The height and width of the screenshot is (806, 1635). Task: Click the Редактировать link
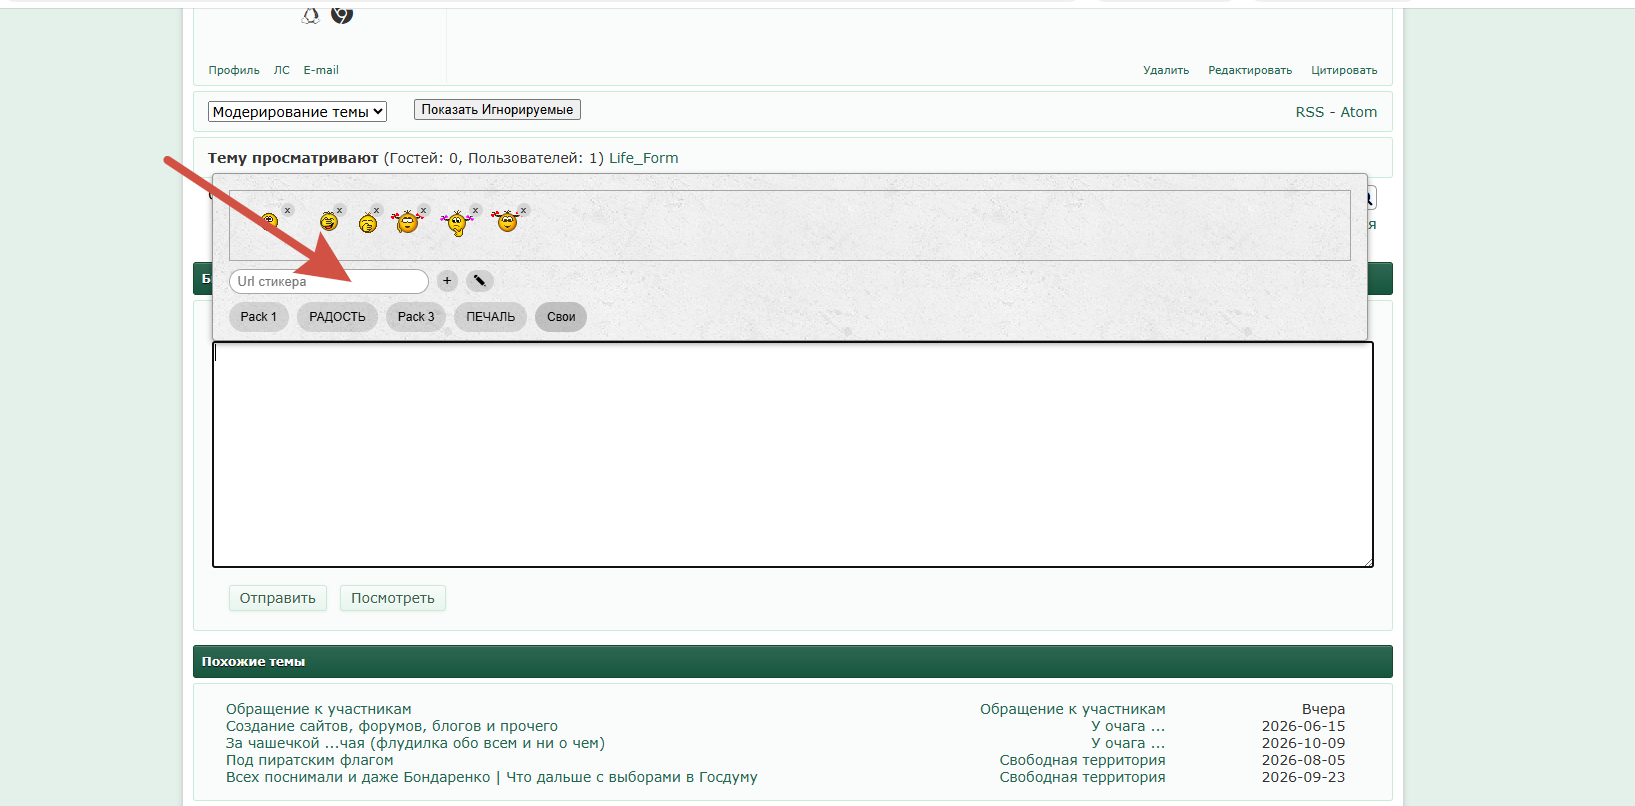click(x=1250, y=70)
